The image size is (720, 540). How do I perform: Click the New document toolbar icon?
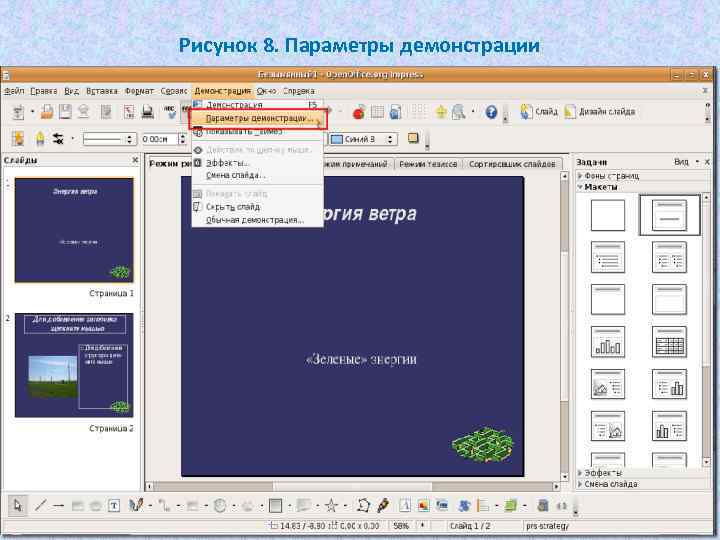18,112
